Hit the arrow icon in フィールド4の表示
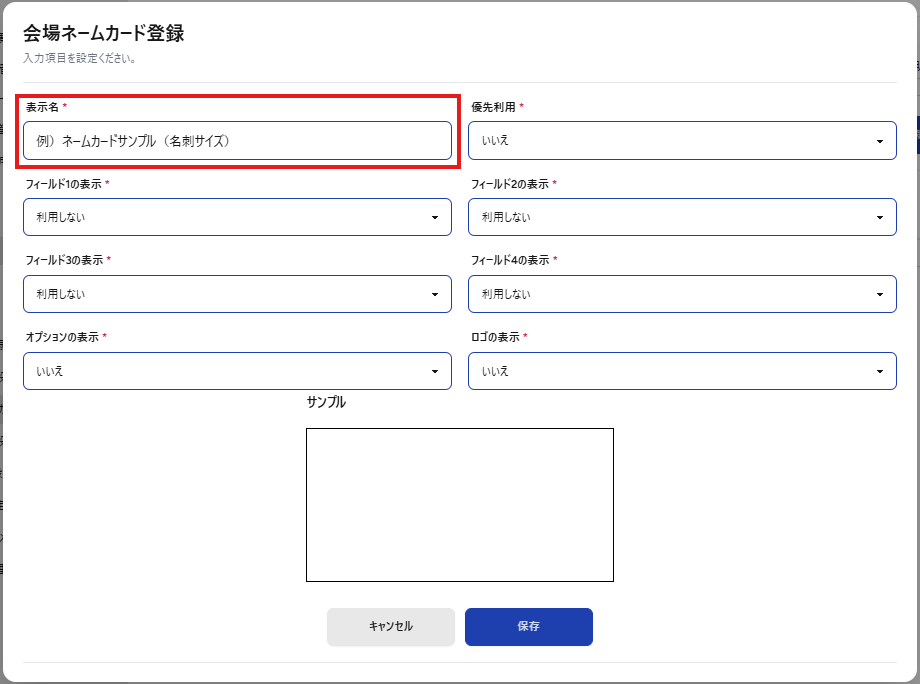920x684 pixels. (879, 294)
